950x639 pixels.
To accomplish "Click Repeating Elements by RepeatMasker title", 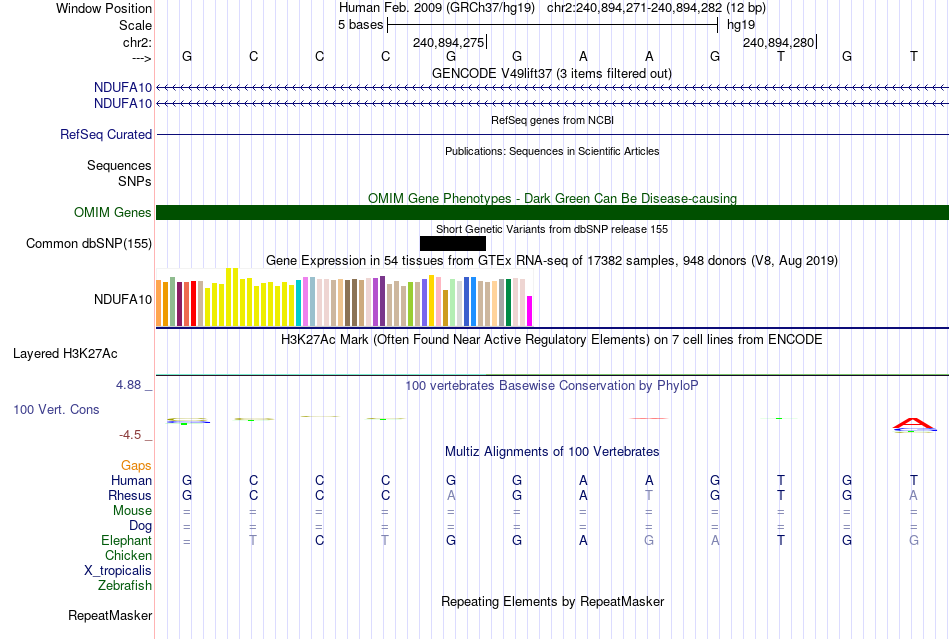I will tap(552, 601).
